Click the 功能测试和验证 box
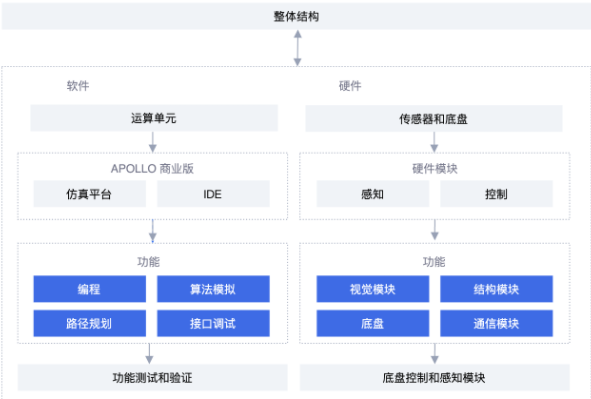 coord(153,378)
